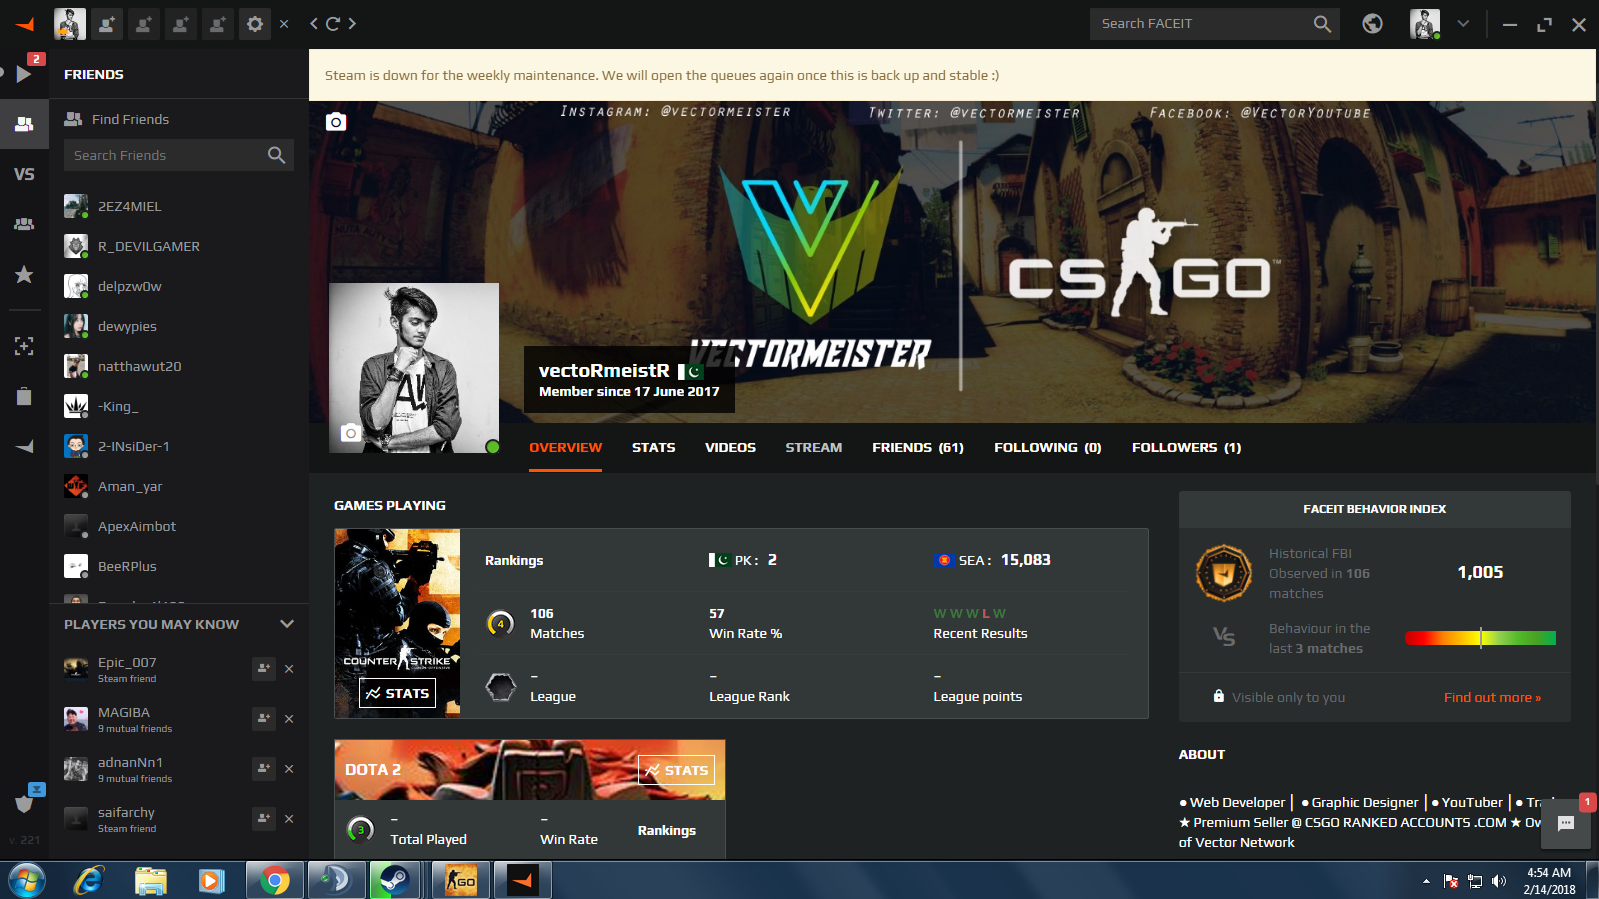
Task: Open DOTA 2 STATS button
Action: [x=677, y=770]
